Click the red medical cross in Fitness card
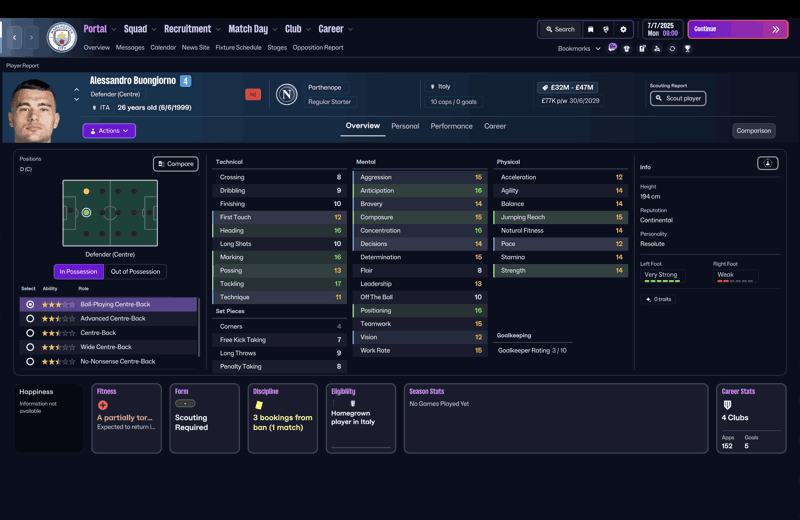Viewport: 800px width, 520px height. tap(103, 405)
